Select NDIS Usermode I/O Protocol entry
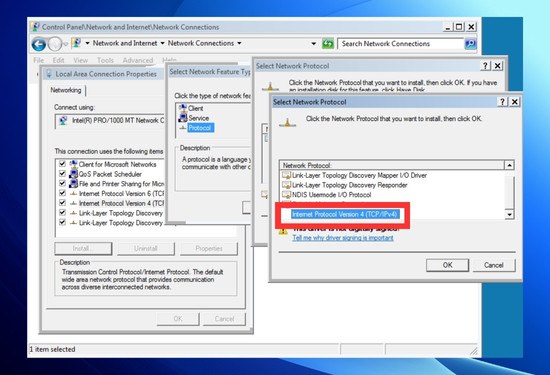550x375 pixels. (331, 194)
